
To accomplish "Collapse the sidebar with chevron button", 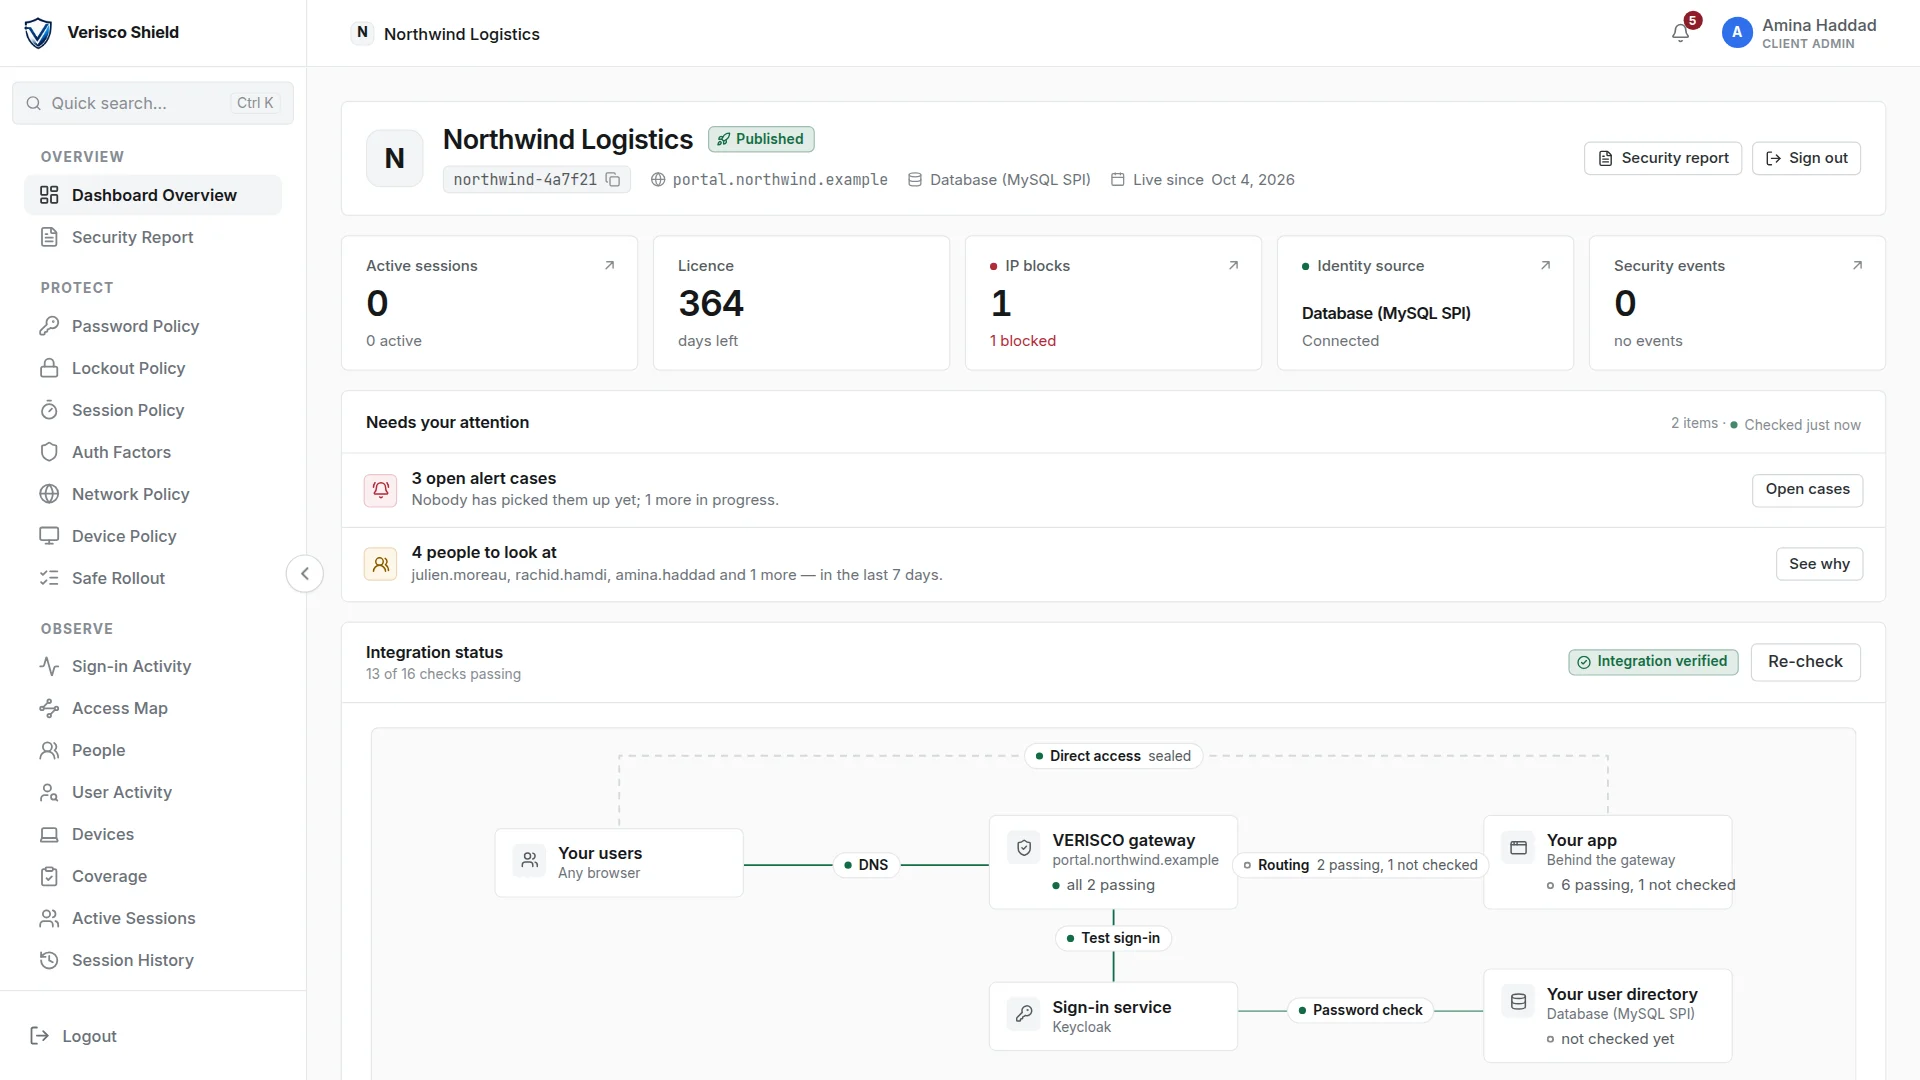I will pyautogui.click(x=305, y=574).
